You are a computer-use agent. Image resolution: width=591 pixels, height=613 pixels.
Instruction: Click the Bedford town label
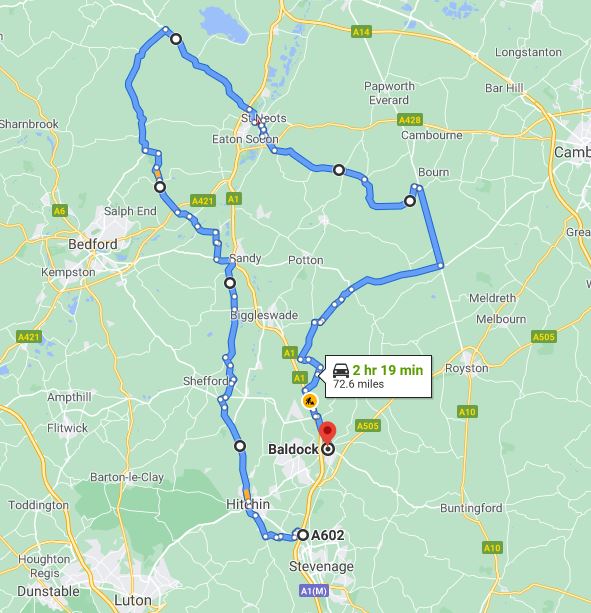click(x=93, y=244)
